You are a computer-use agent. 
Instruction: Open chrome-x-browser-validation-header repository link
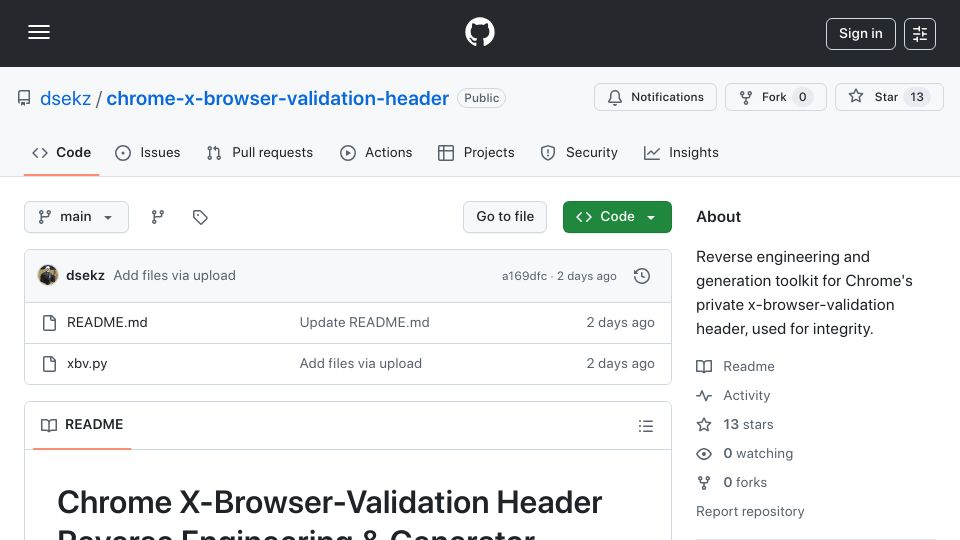(x=277, y=98)
